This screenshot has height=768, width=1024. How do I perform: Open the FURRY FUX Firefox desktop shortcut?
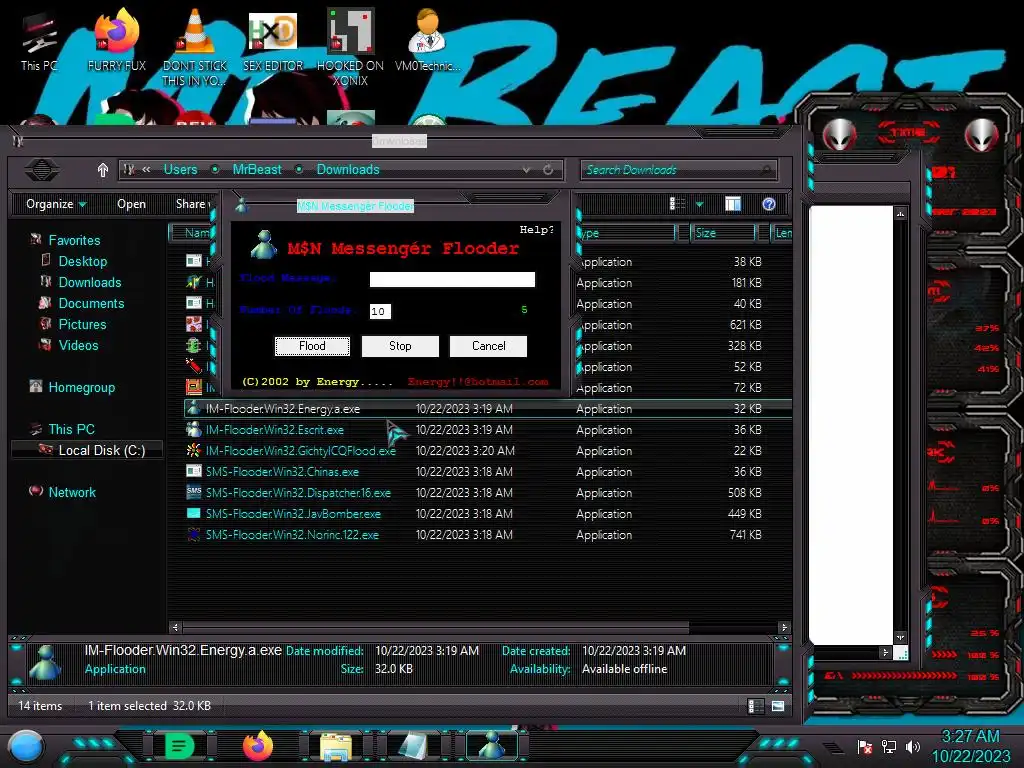click(x=117, y=40)
